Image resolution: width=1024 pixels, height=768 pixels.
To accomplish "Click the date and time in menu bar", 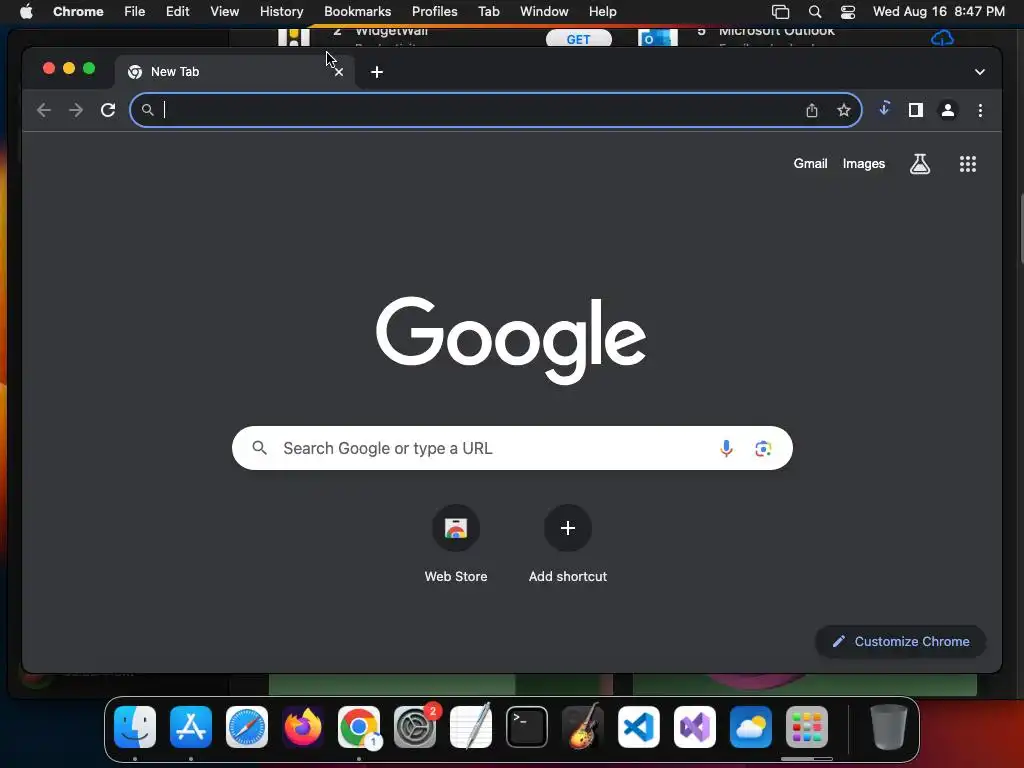I will click(938, 12).
